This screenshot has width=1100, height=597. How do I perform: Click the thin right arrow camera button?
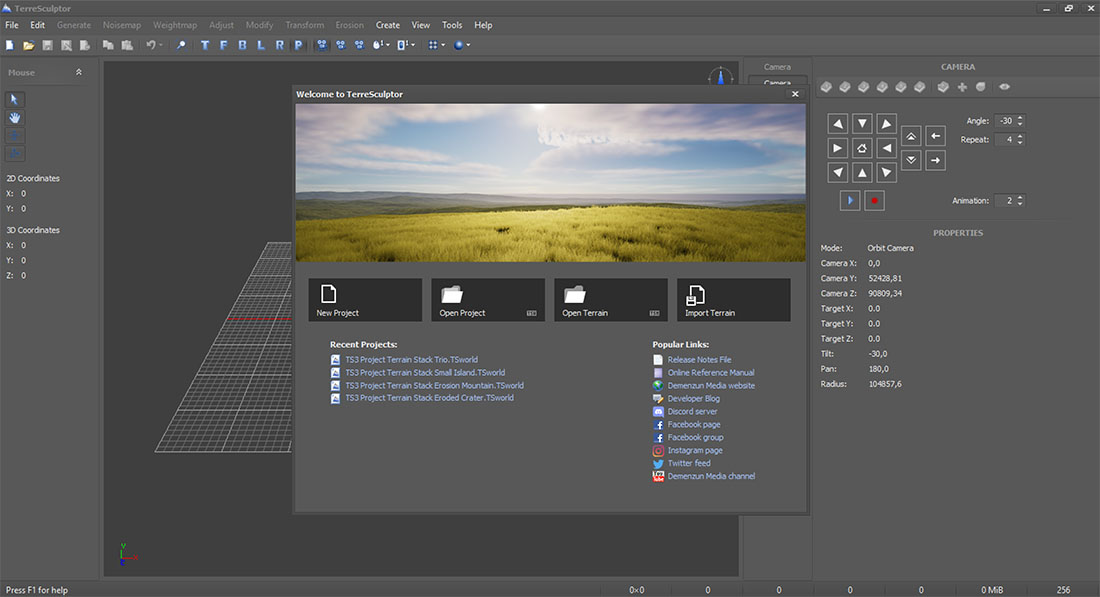[x=935, y=161]
